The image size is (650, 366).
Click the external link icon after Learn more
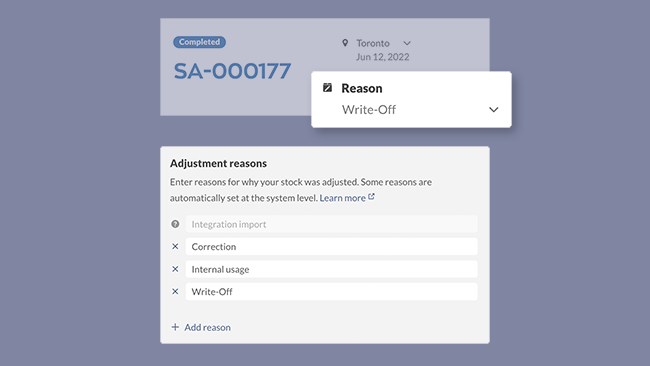point(371,196)
